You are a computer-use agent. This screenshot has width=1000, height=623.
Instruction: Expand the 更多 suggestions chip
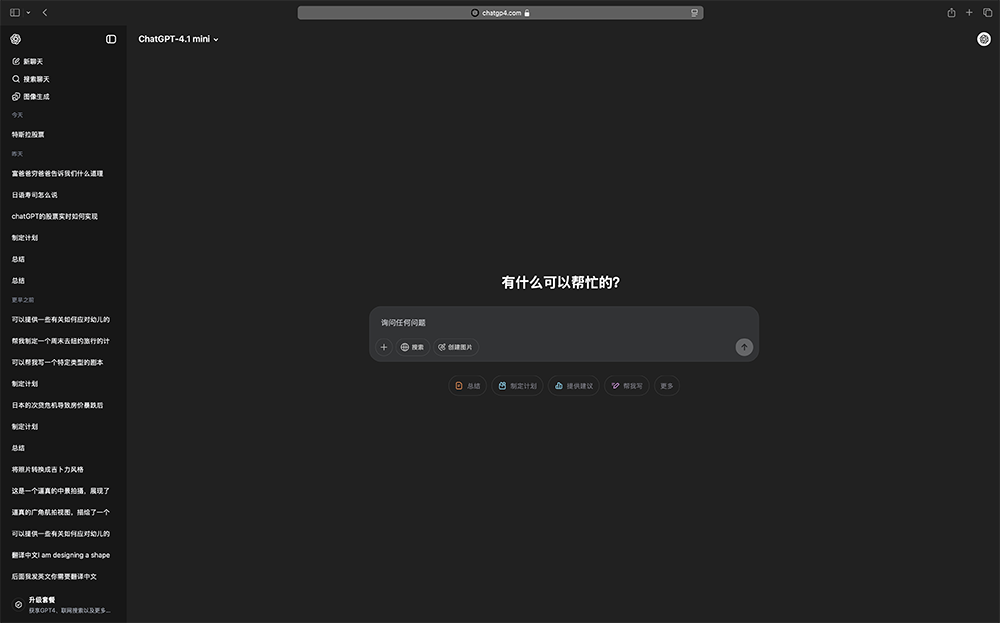(667, 386)
